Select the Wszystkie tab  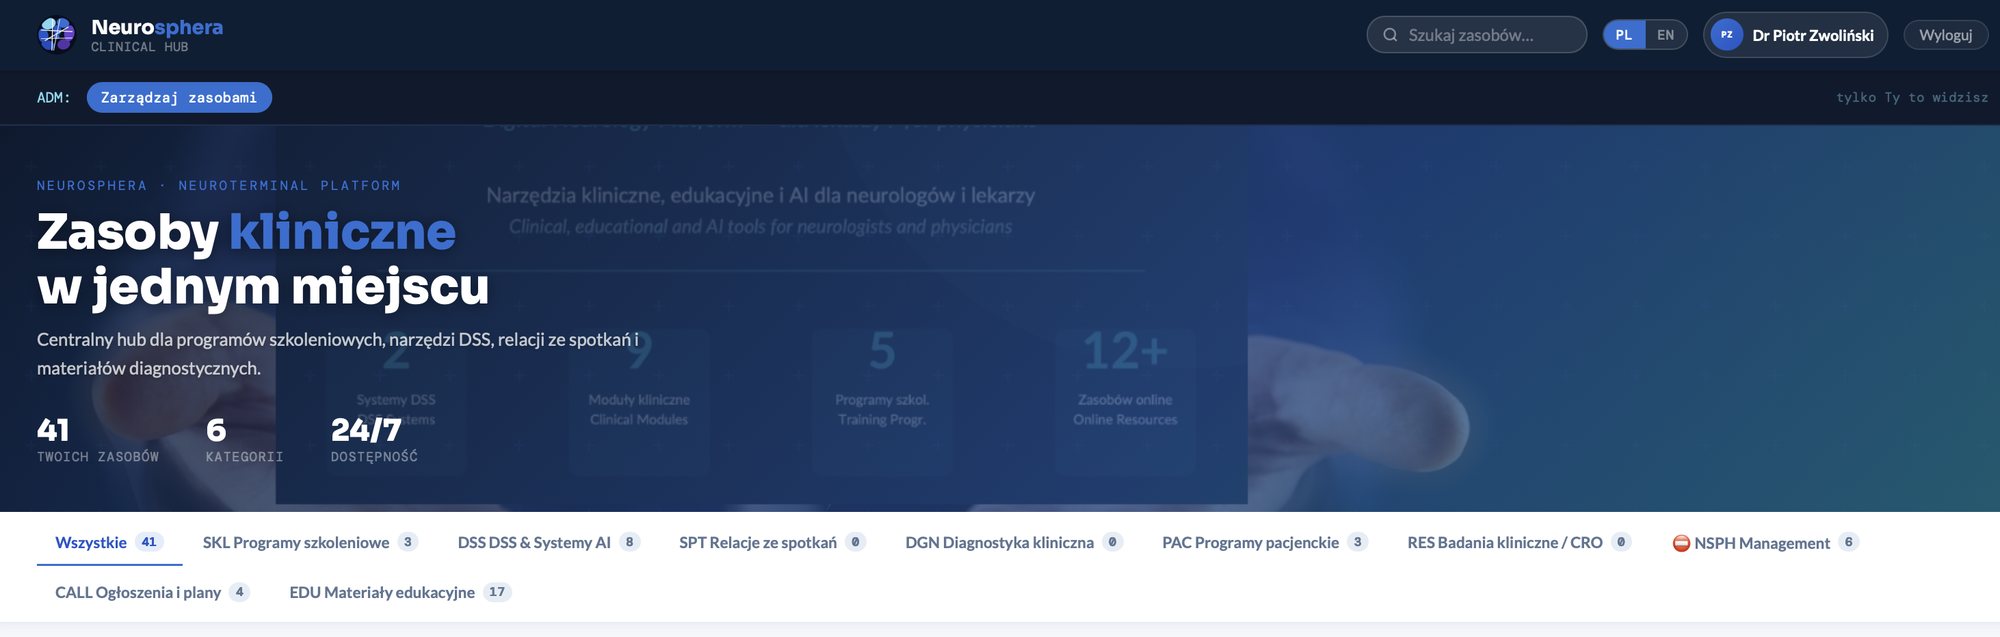(109, 542)
